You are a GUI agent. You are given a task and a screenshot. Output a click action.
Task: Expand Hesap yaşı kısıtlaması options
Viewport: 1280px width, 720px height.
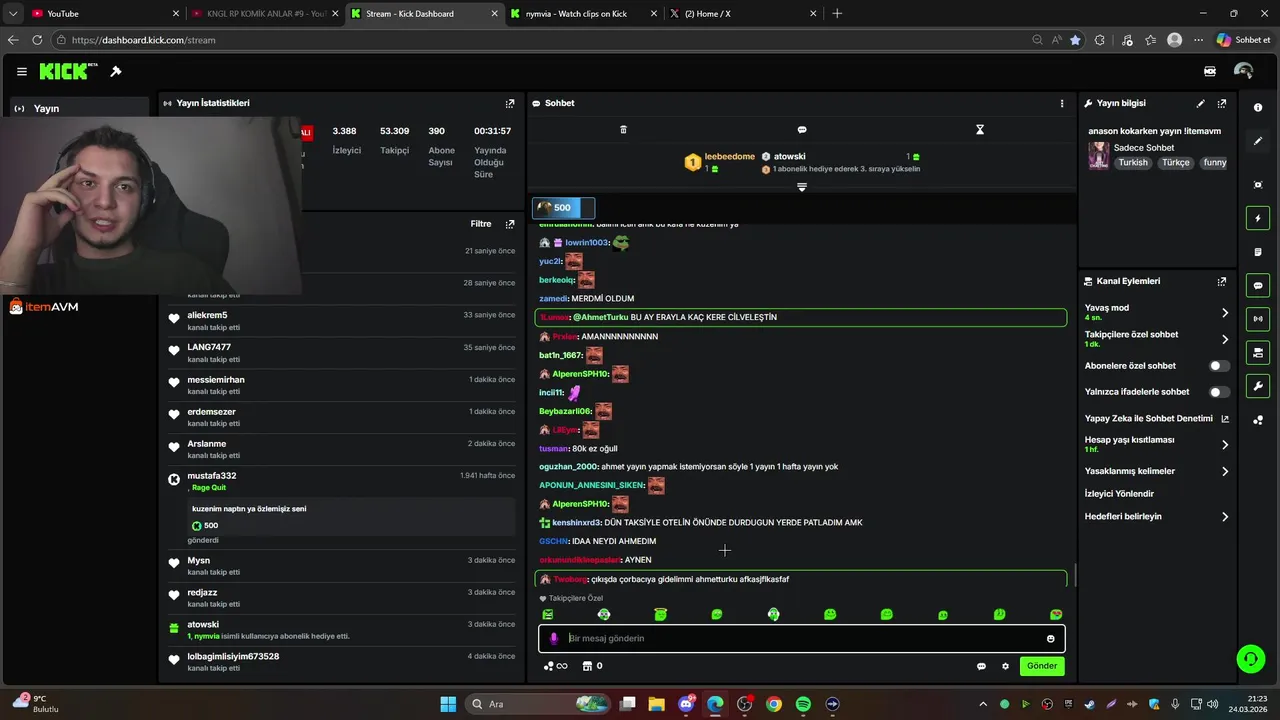tap(1225, 445)
